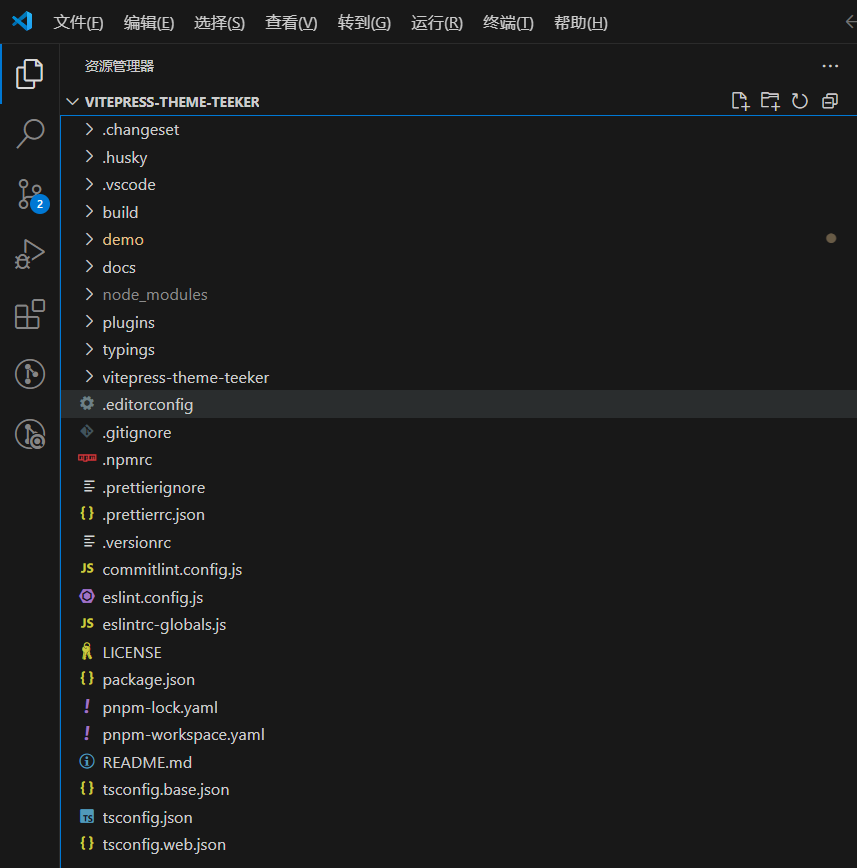The image size is (857, 868).
Task: Click the 资源管理器 panel title
Action: coord(119,66)
